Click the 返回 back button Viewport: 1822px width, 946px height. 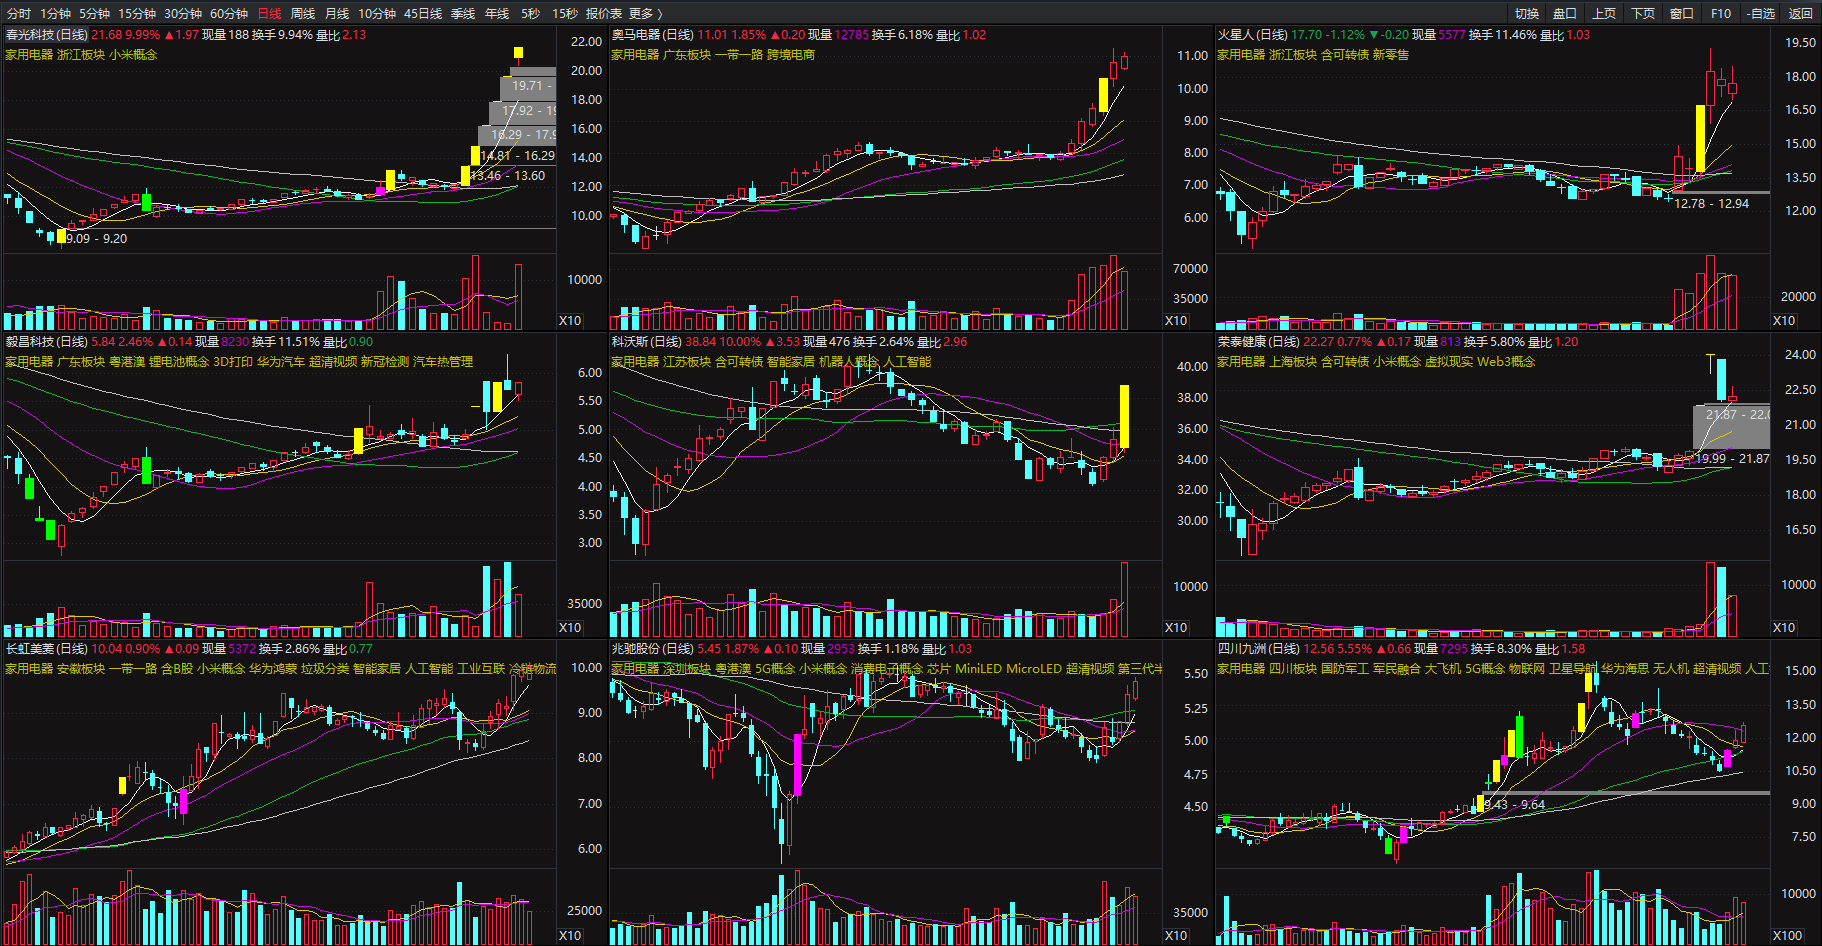pos(1801,13)
